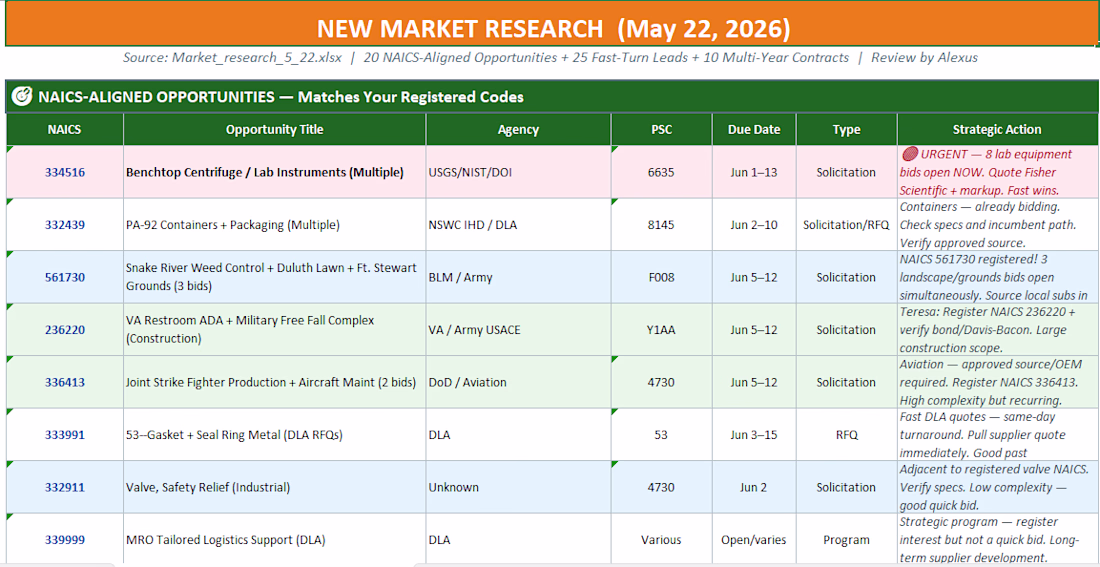This screenshot has width=1100, height=567.
Task: Select Snake River Weed Control title cell
Action: pyautogui.click(x=275, y=277)
